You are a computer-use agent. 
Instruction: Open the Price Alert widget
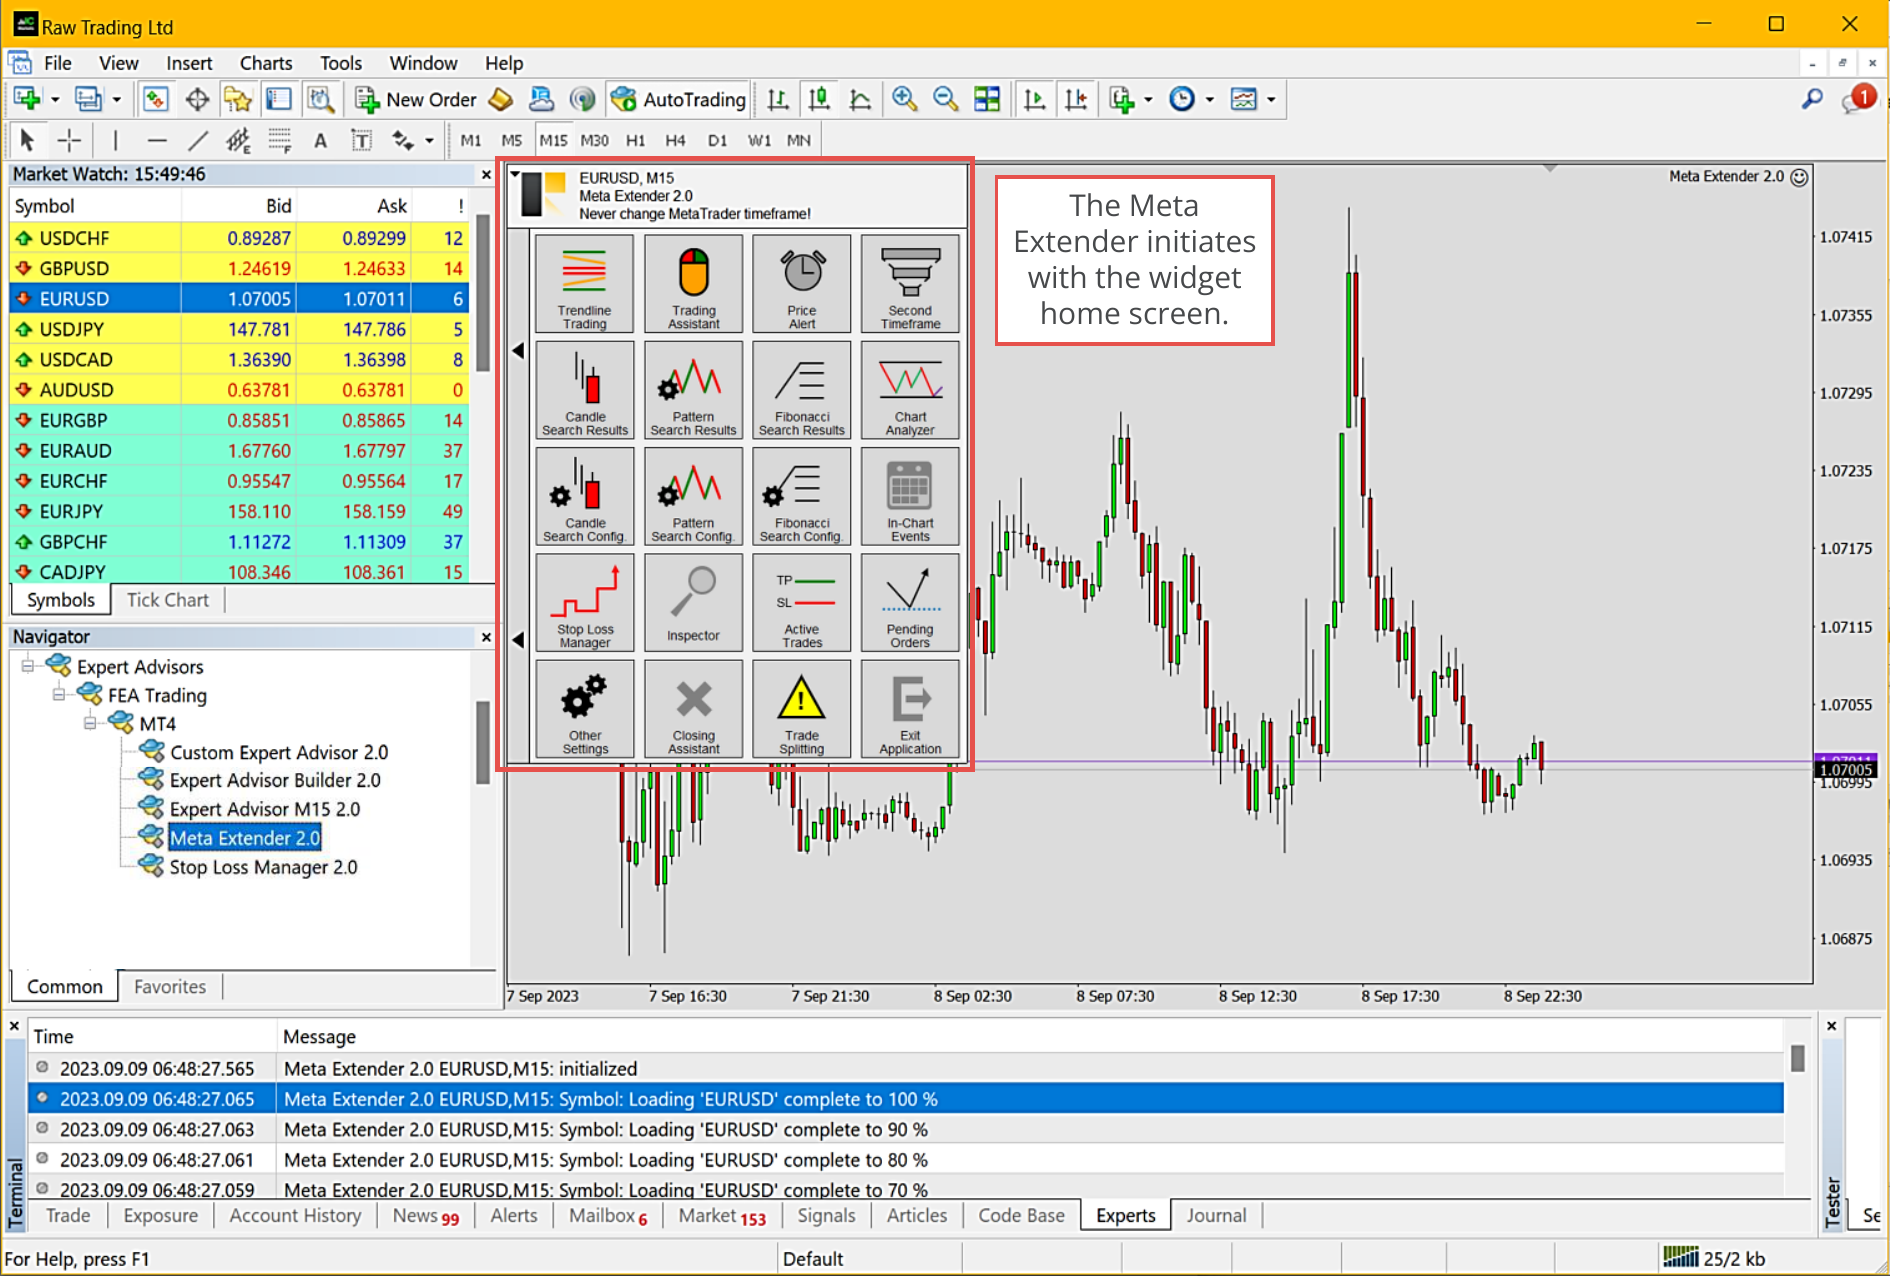(x=801, y=284)
